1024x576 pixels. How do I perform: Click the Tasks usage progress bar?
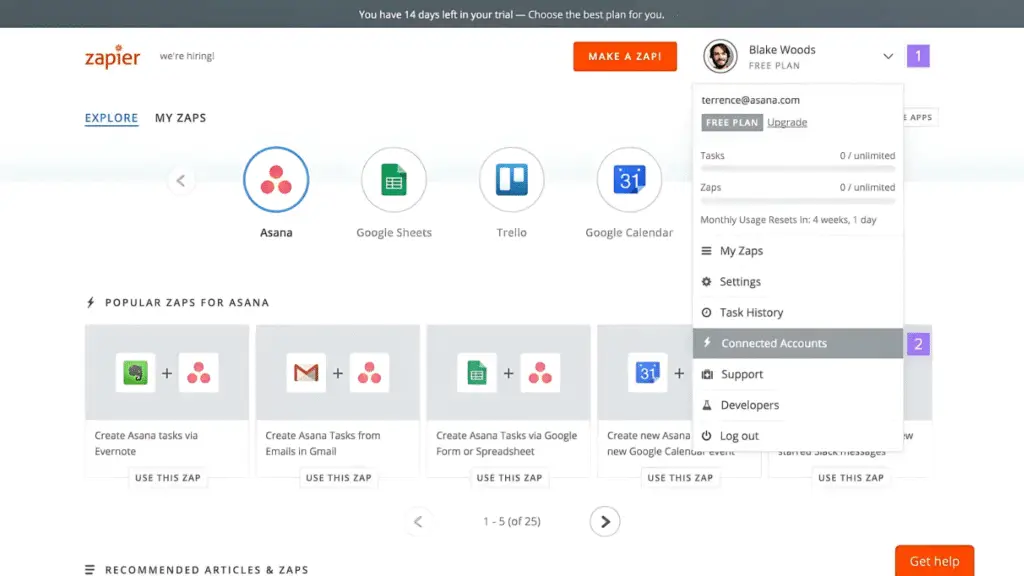point(798,169)
